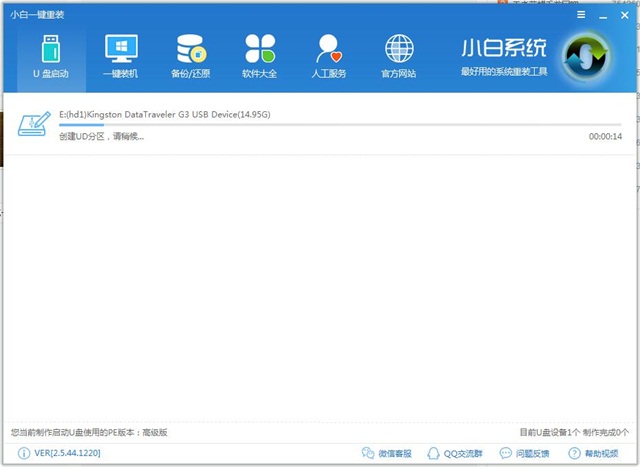
Task: Click the USB drive write icon
Action: (34, 124)
